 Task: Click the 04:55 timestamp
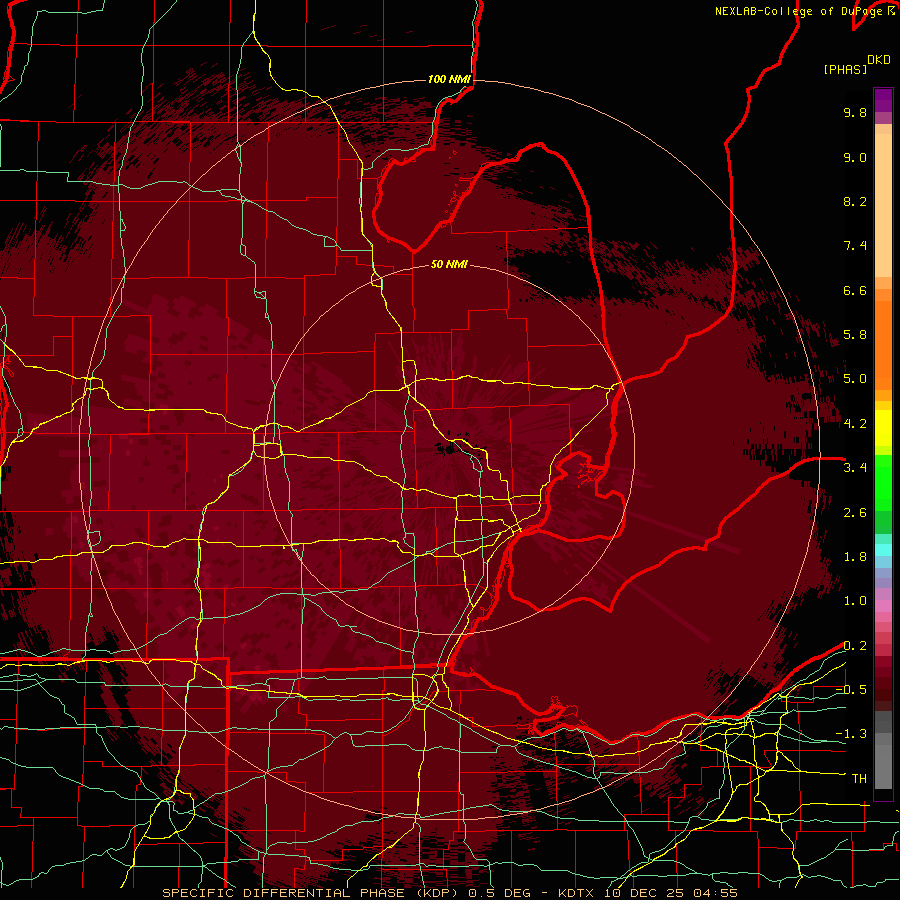click(x=715, y=893)
